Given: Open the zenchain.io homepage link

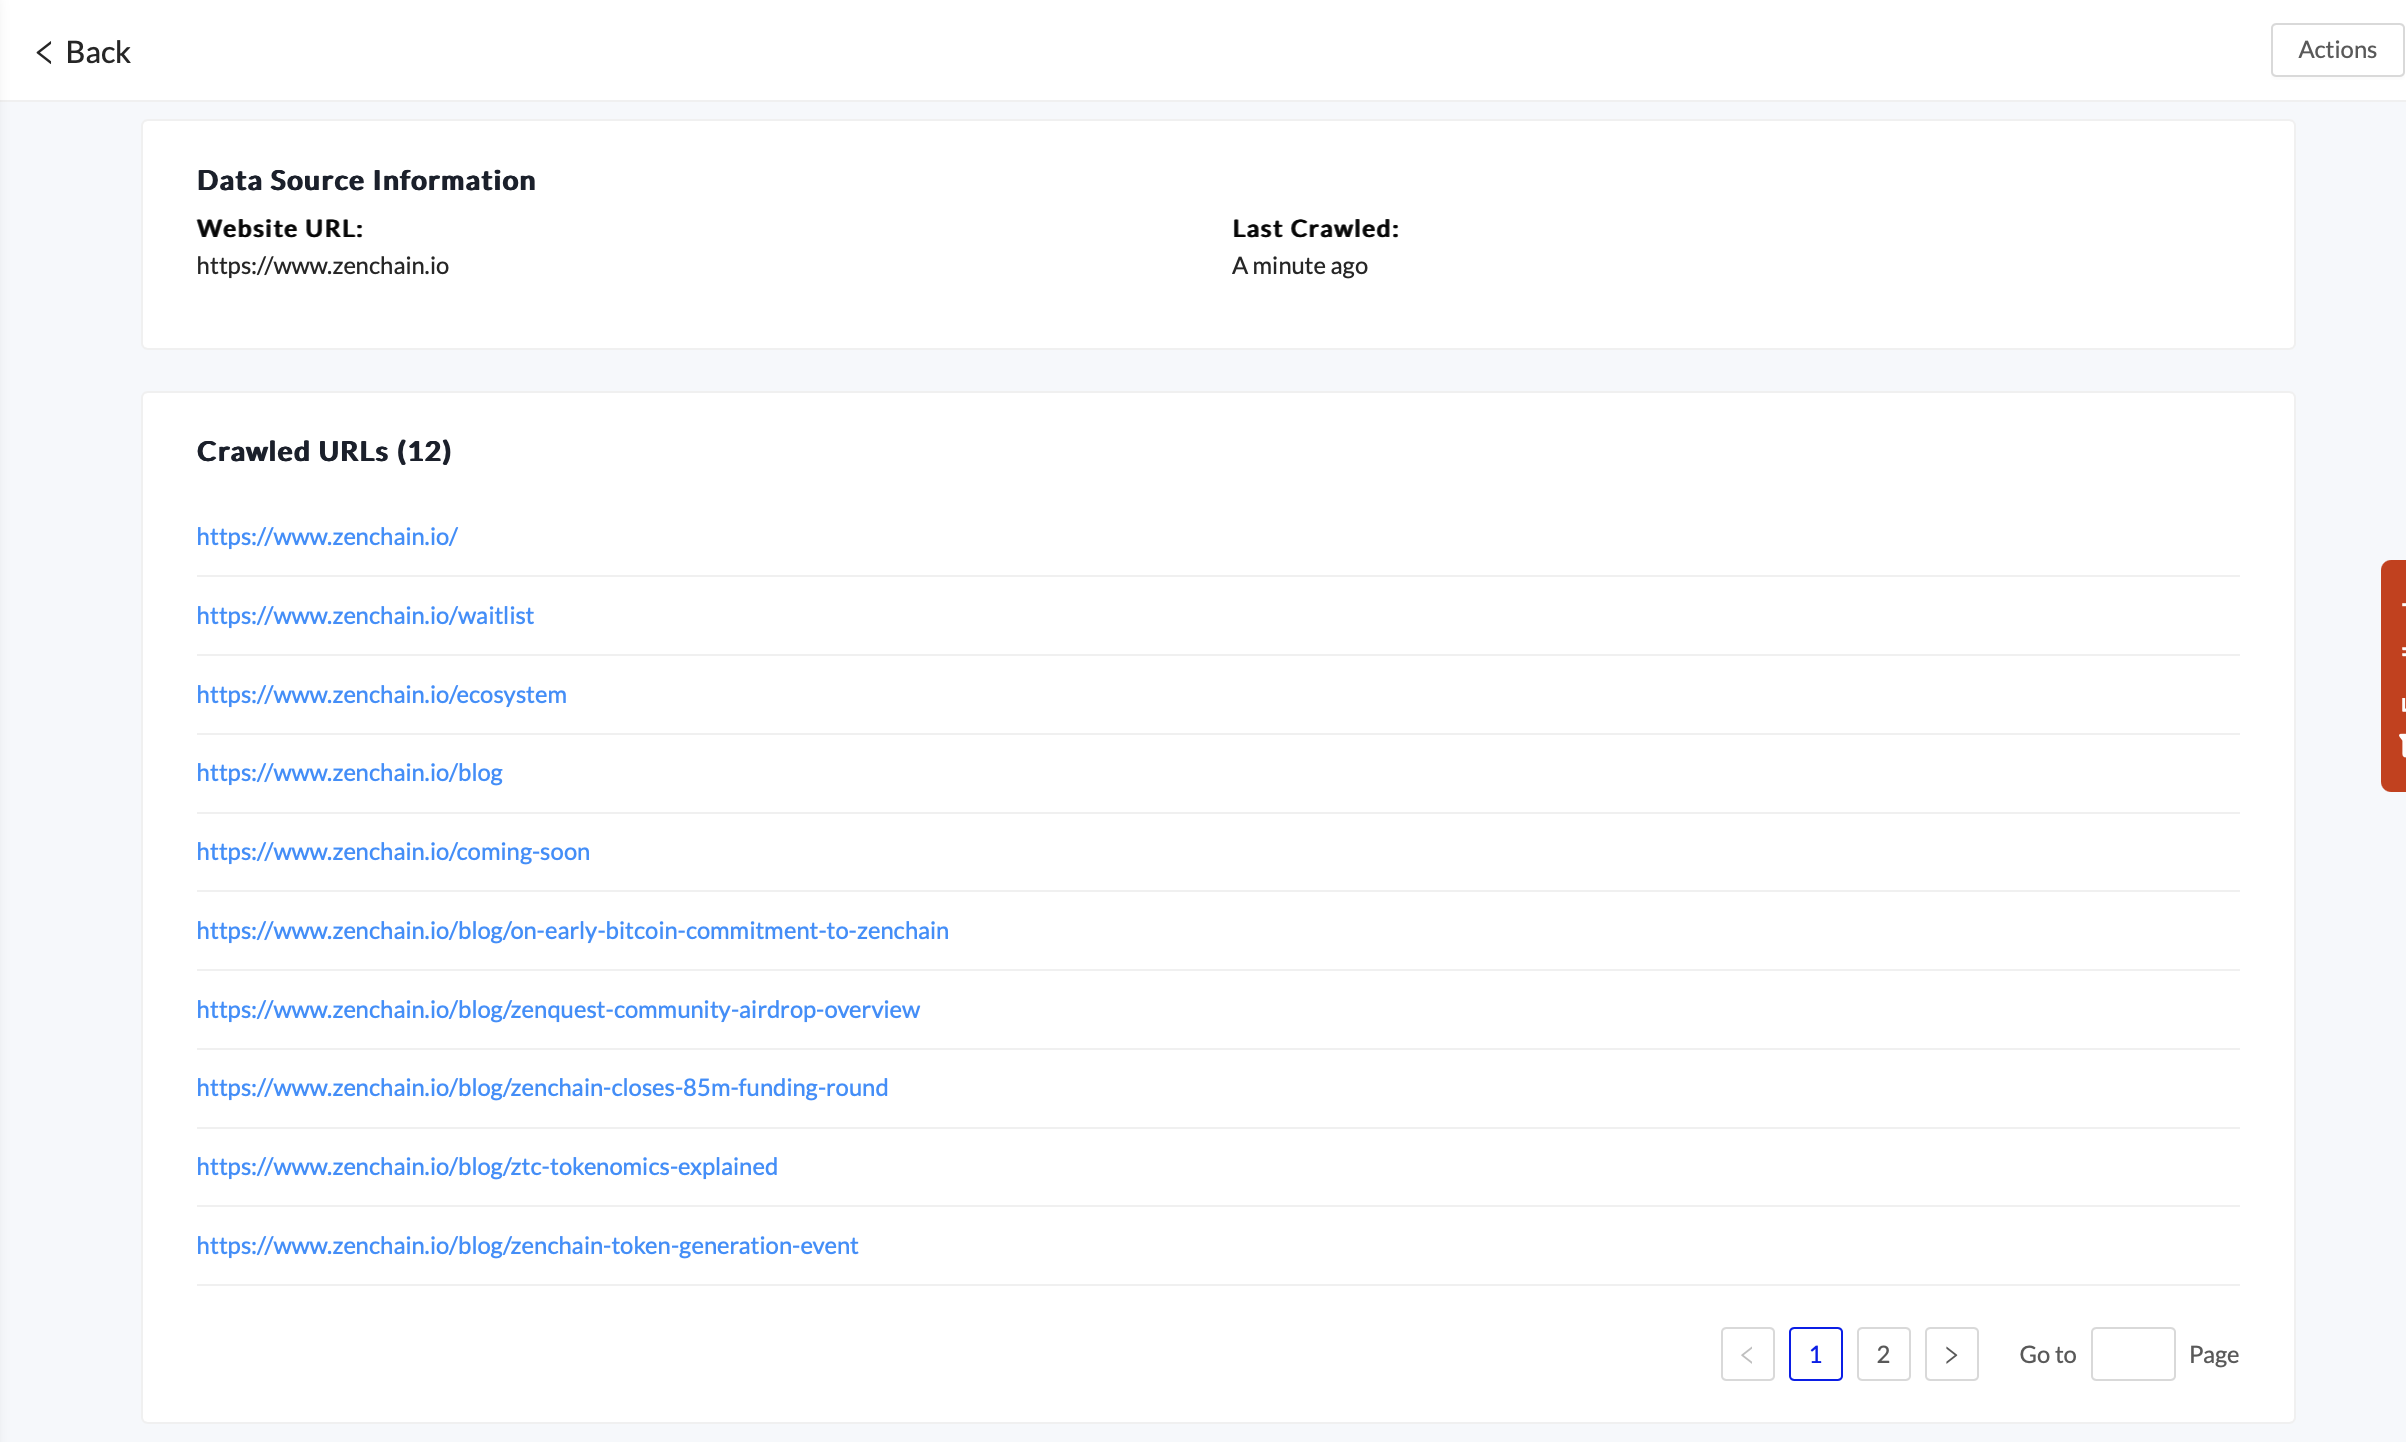Looking at the screenshot, I should pyautogui.click(x=327, y=536).
